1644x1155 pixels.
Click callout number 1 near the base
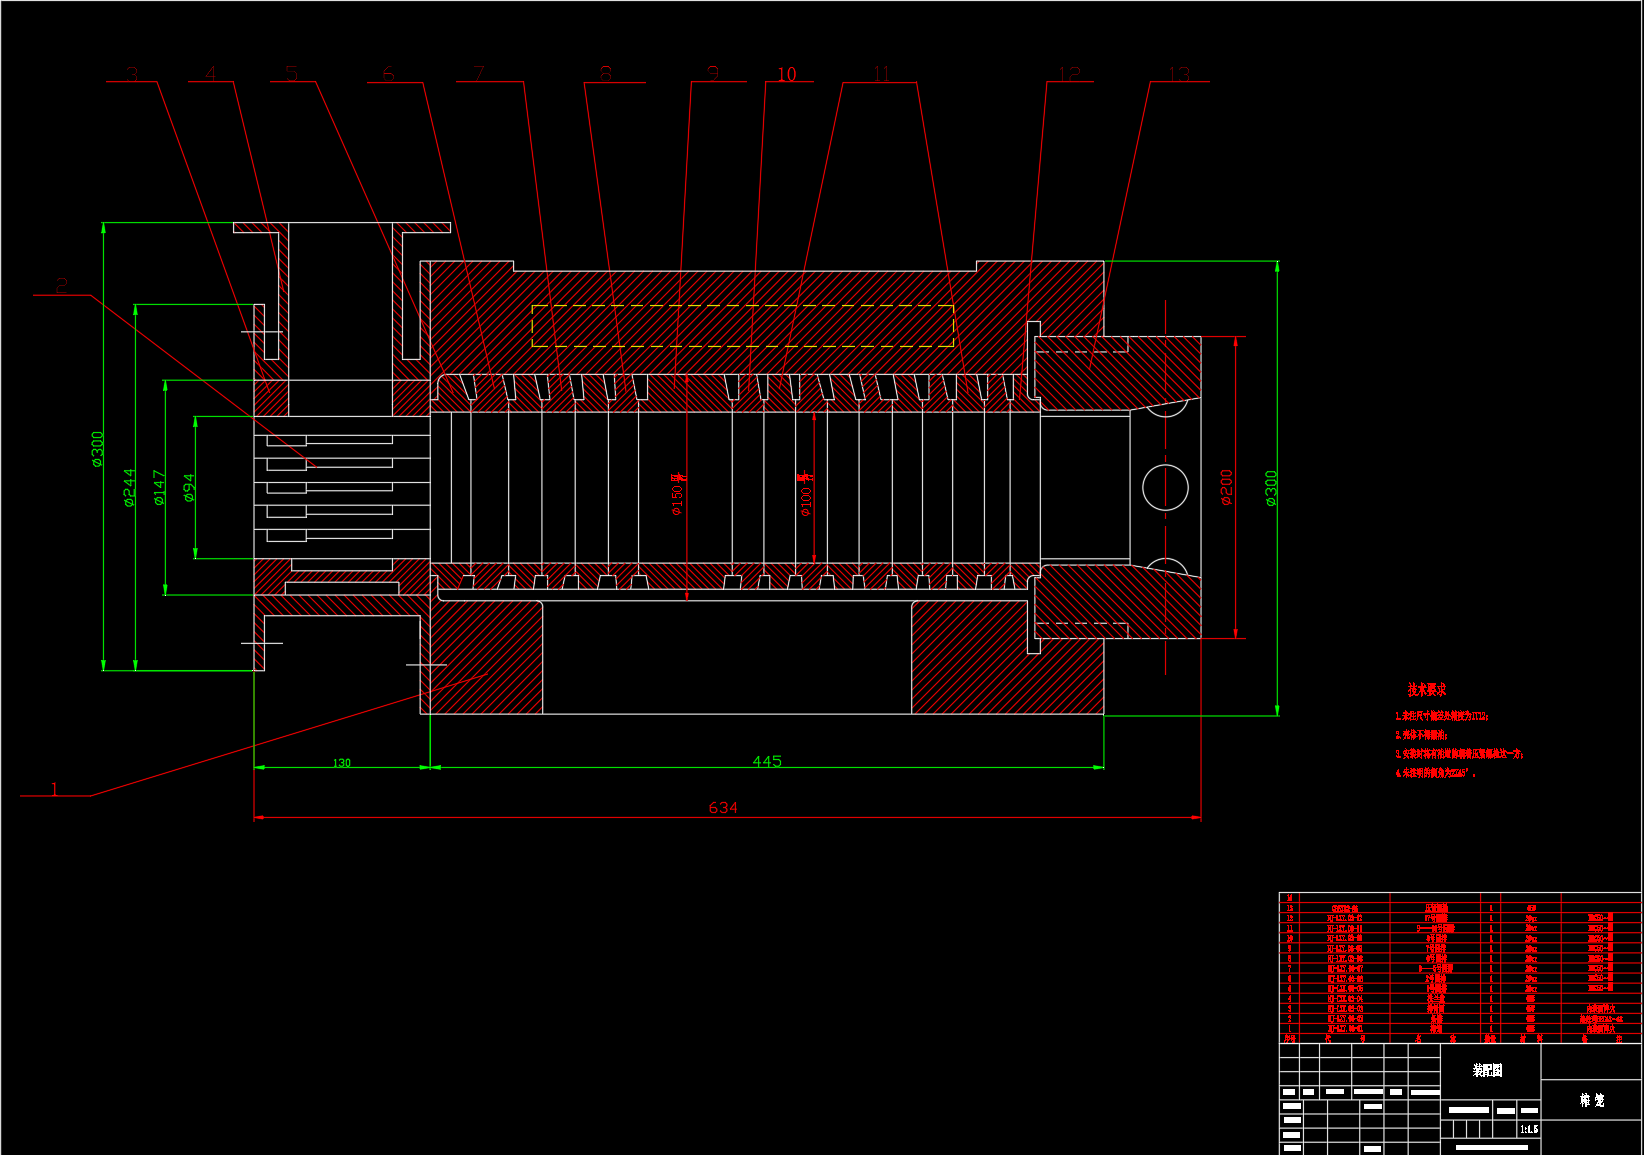pyautogui.click(x=55, y=789)
